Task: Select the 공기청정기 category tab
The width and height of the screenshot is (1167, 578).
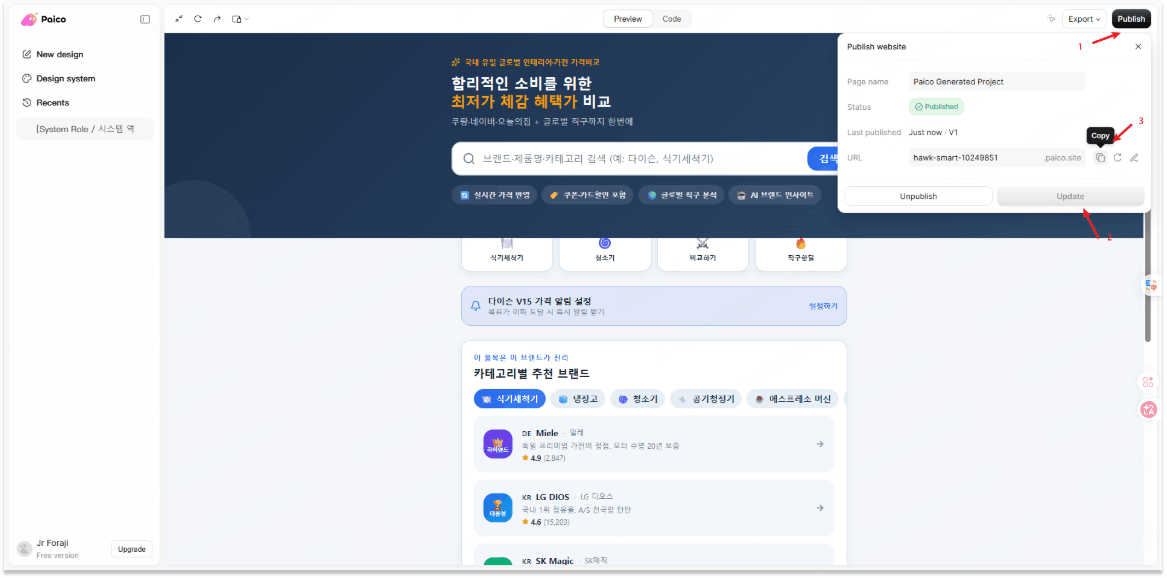Action: tap(706, 399)
